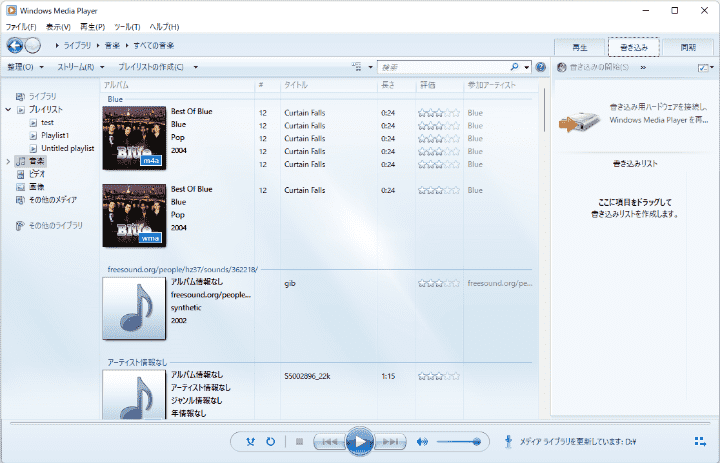720x463 pixels.
Task: Adjust the volume slider
Action: tap(459, 442)
